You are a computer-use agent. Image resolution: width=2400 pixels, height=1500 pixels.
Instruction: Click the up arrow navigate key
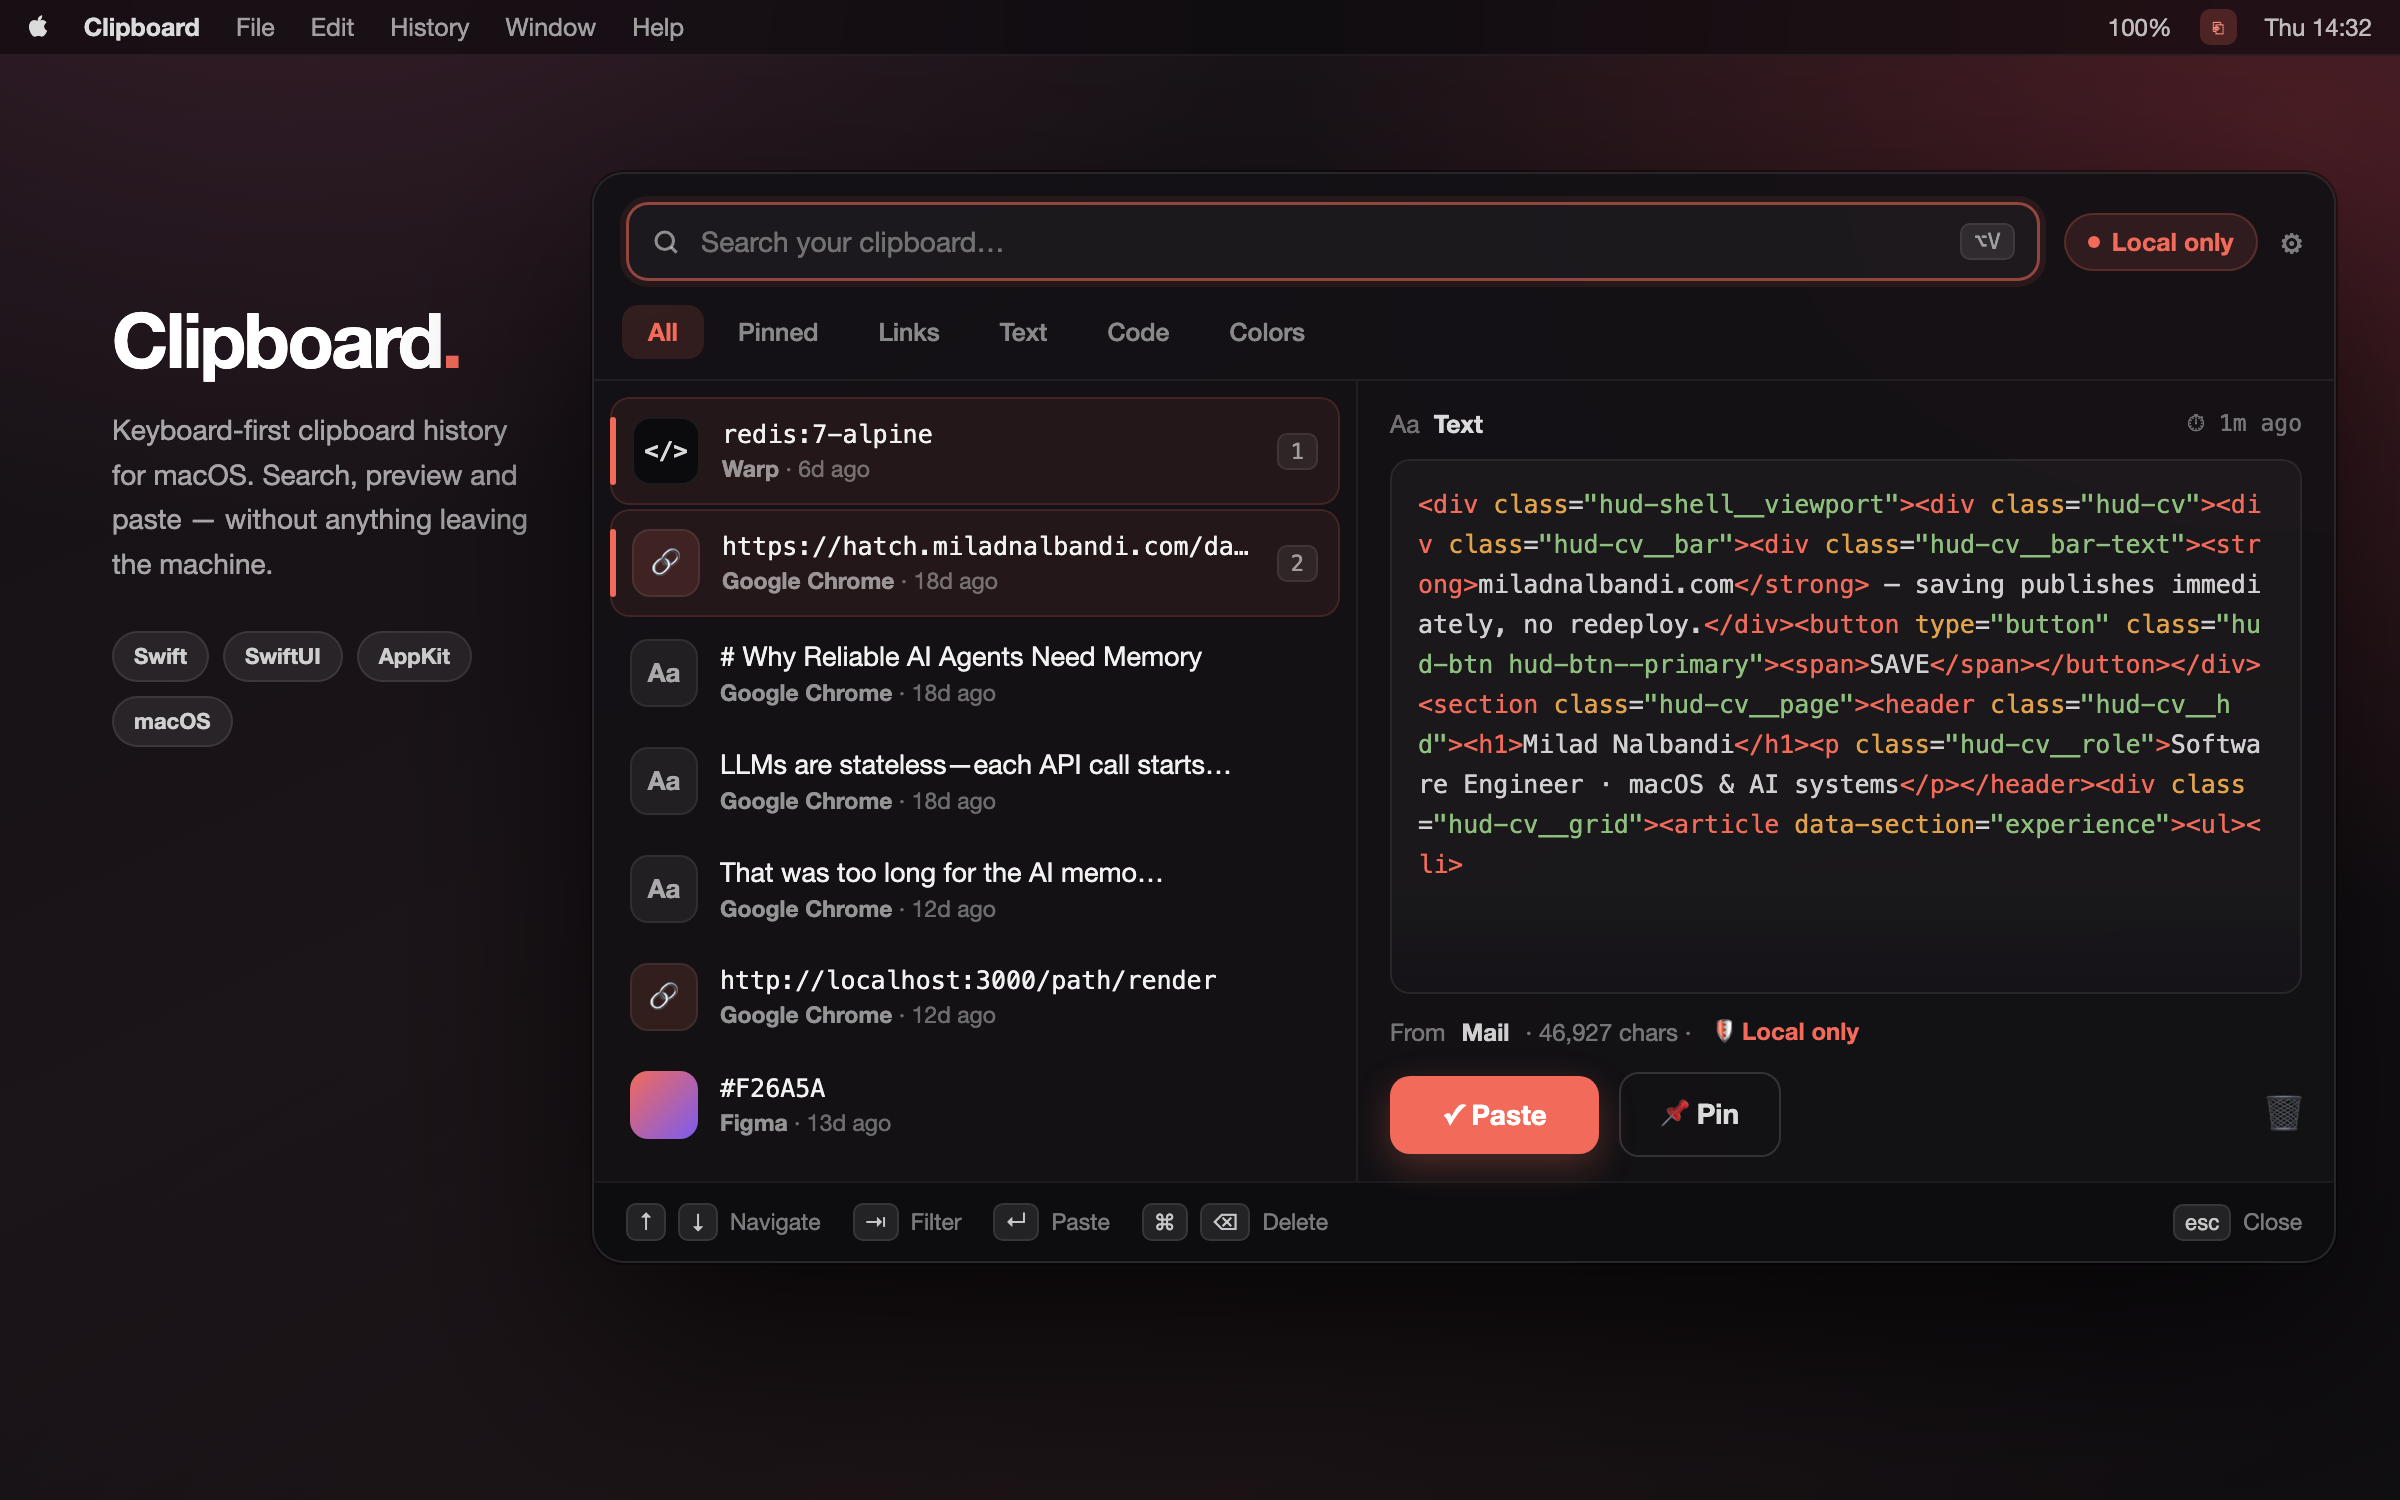point(646,1222)
